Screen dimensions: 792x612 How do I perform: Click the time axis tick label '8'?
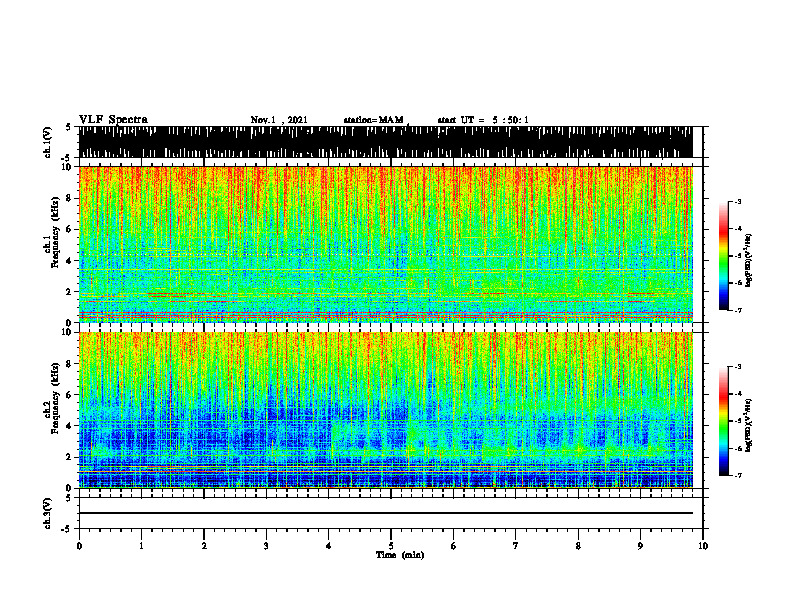pos(578,546)
